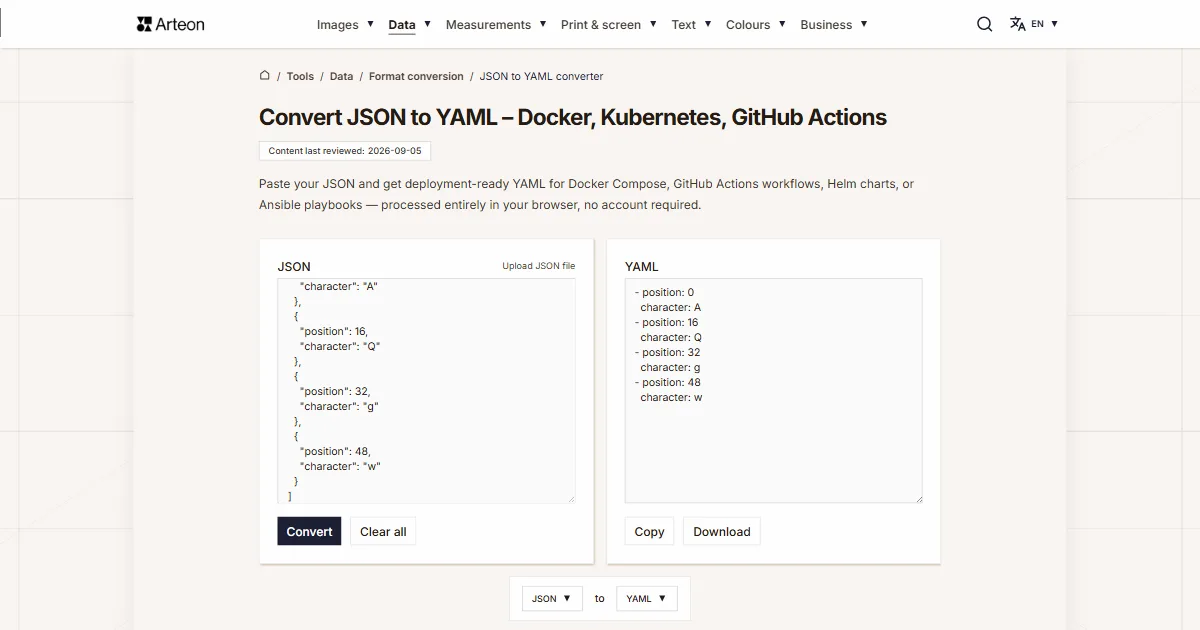
Task: Click the '"position": 48,' line in JSON
Action: point(335,451)
